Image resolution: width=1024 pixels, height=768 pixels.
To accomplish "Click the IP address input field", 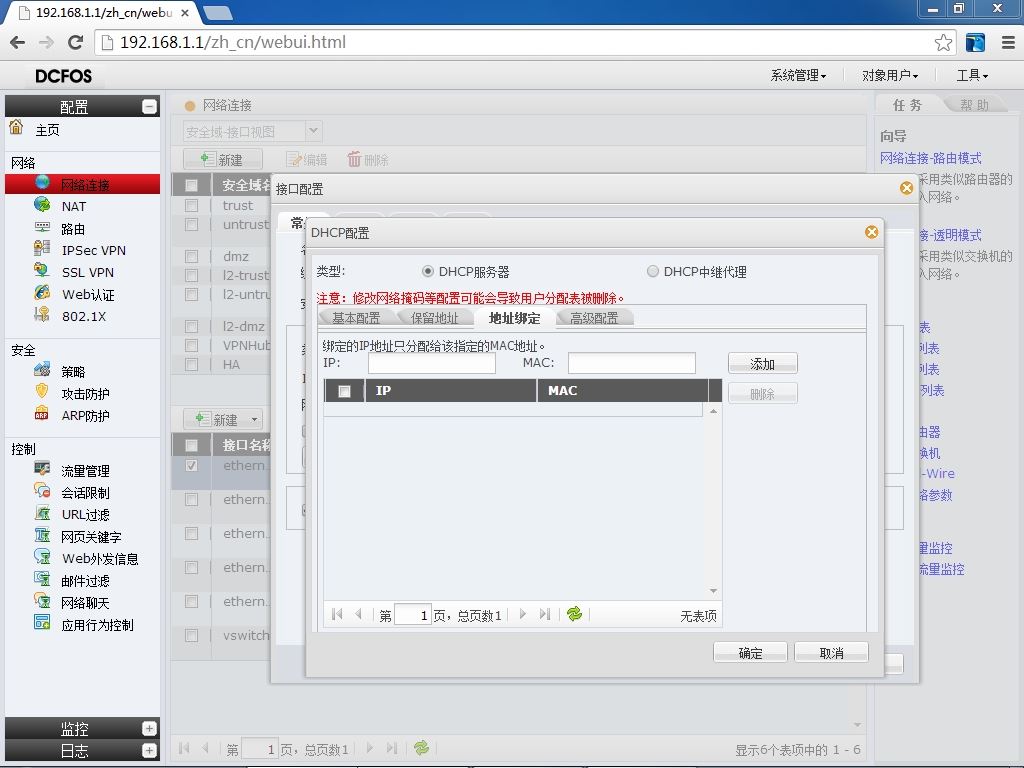I will (x=432, y=363).
